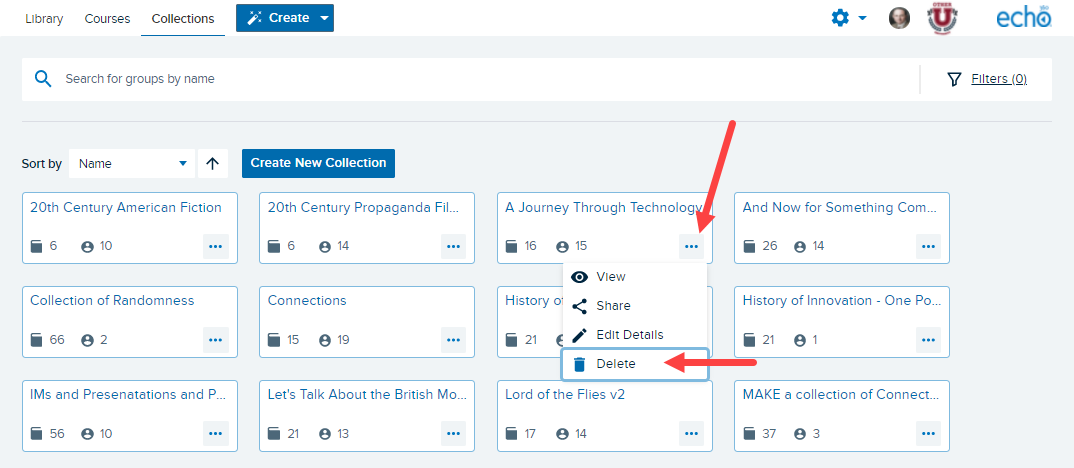This screenshot has width=1074, height=468.
Task: Click Create New Collection button
Action: [x=319, y=163]
